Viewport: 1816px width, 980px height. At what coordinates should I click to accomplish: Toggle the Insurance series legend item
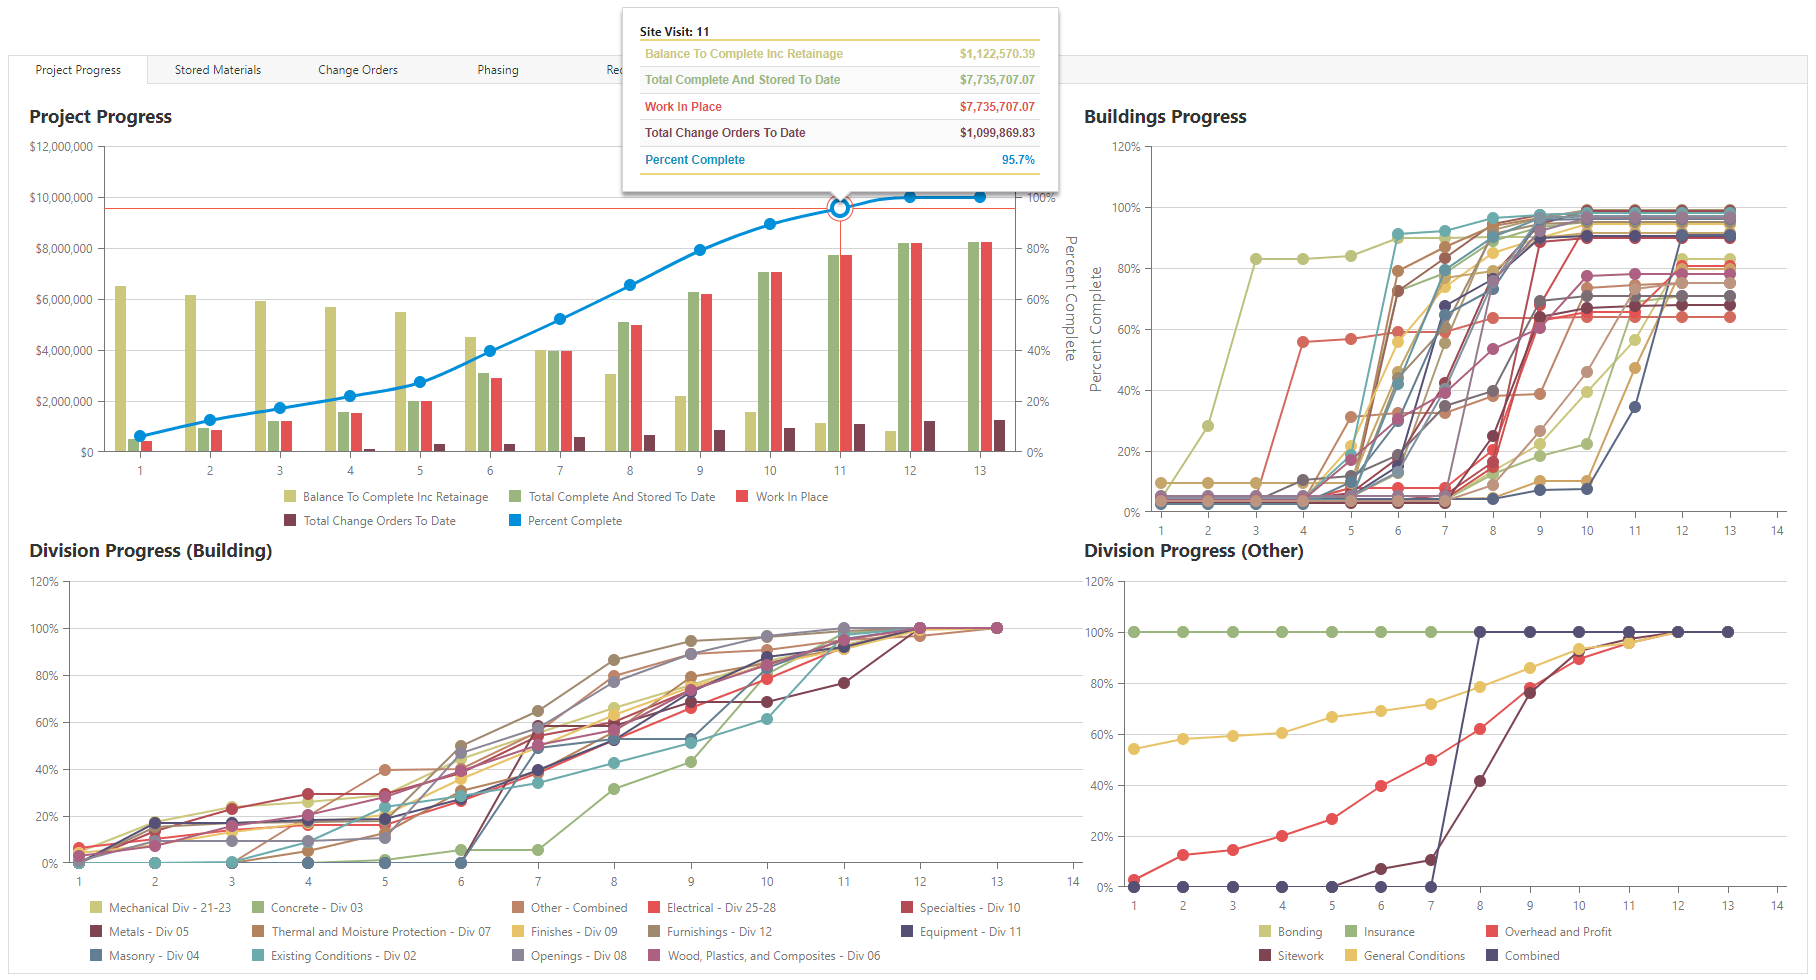click(x=1388, y=932)
